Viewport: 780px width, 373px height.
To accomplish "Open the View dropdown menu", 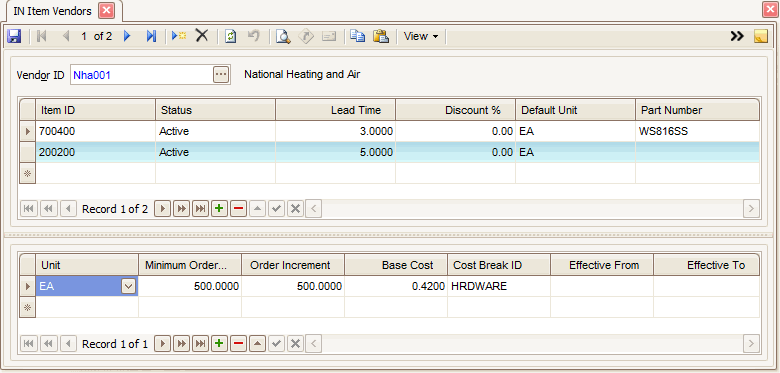I will click(421, 36).
